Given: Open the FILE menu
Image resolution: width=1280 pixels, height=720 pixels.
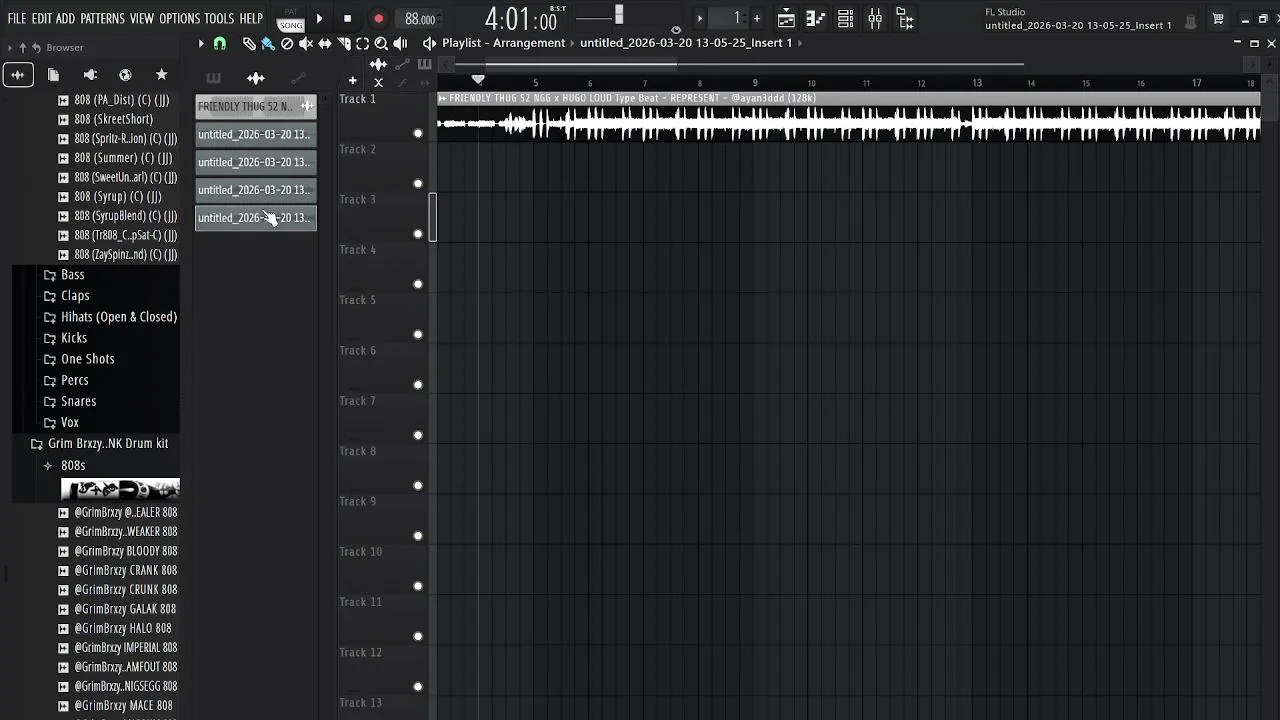Looking at the screenshot, I should [x=17, y=19].
